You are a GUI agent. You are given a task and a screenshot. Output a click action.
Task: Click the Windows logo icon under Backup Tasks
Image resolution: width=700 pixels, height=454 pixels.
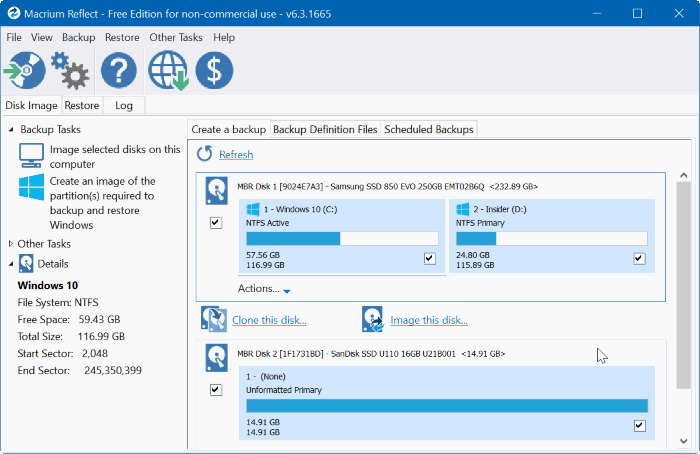[31, 187]
